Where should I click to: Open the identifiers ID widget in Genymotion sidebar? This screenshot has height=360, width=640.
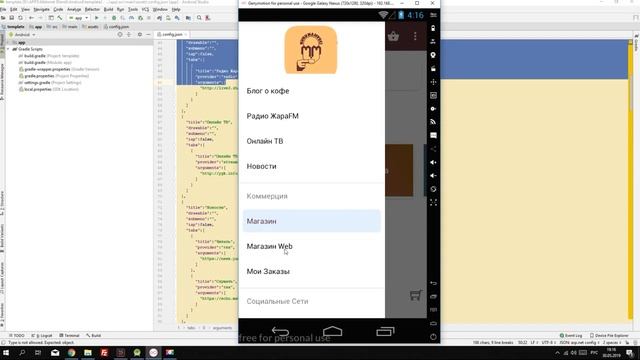(x=433, y=95)
